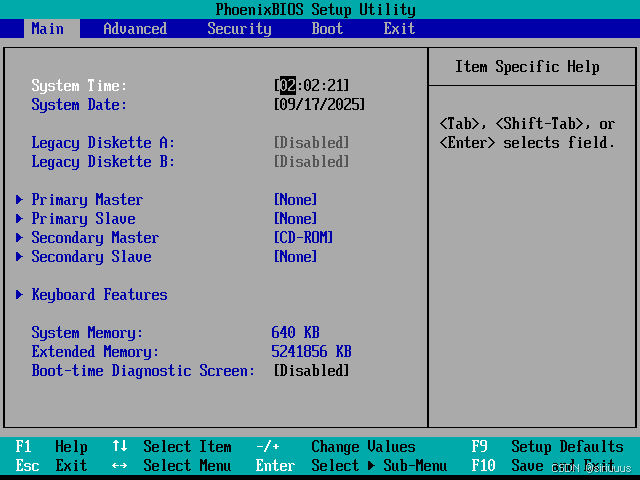Expand Secondary Master submenu arrow
This screenshot has width=640, height=480.
pos(19,238)
